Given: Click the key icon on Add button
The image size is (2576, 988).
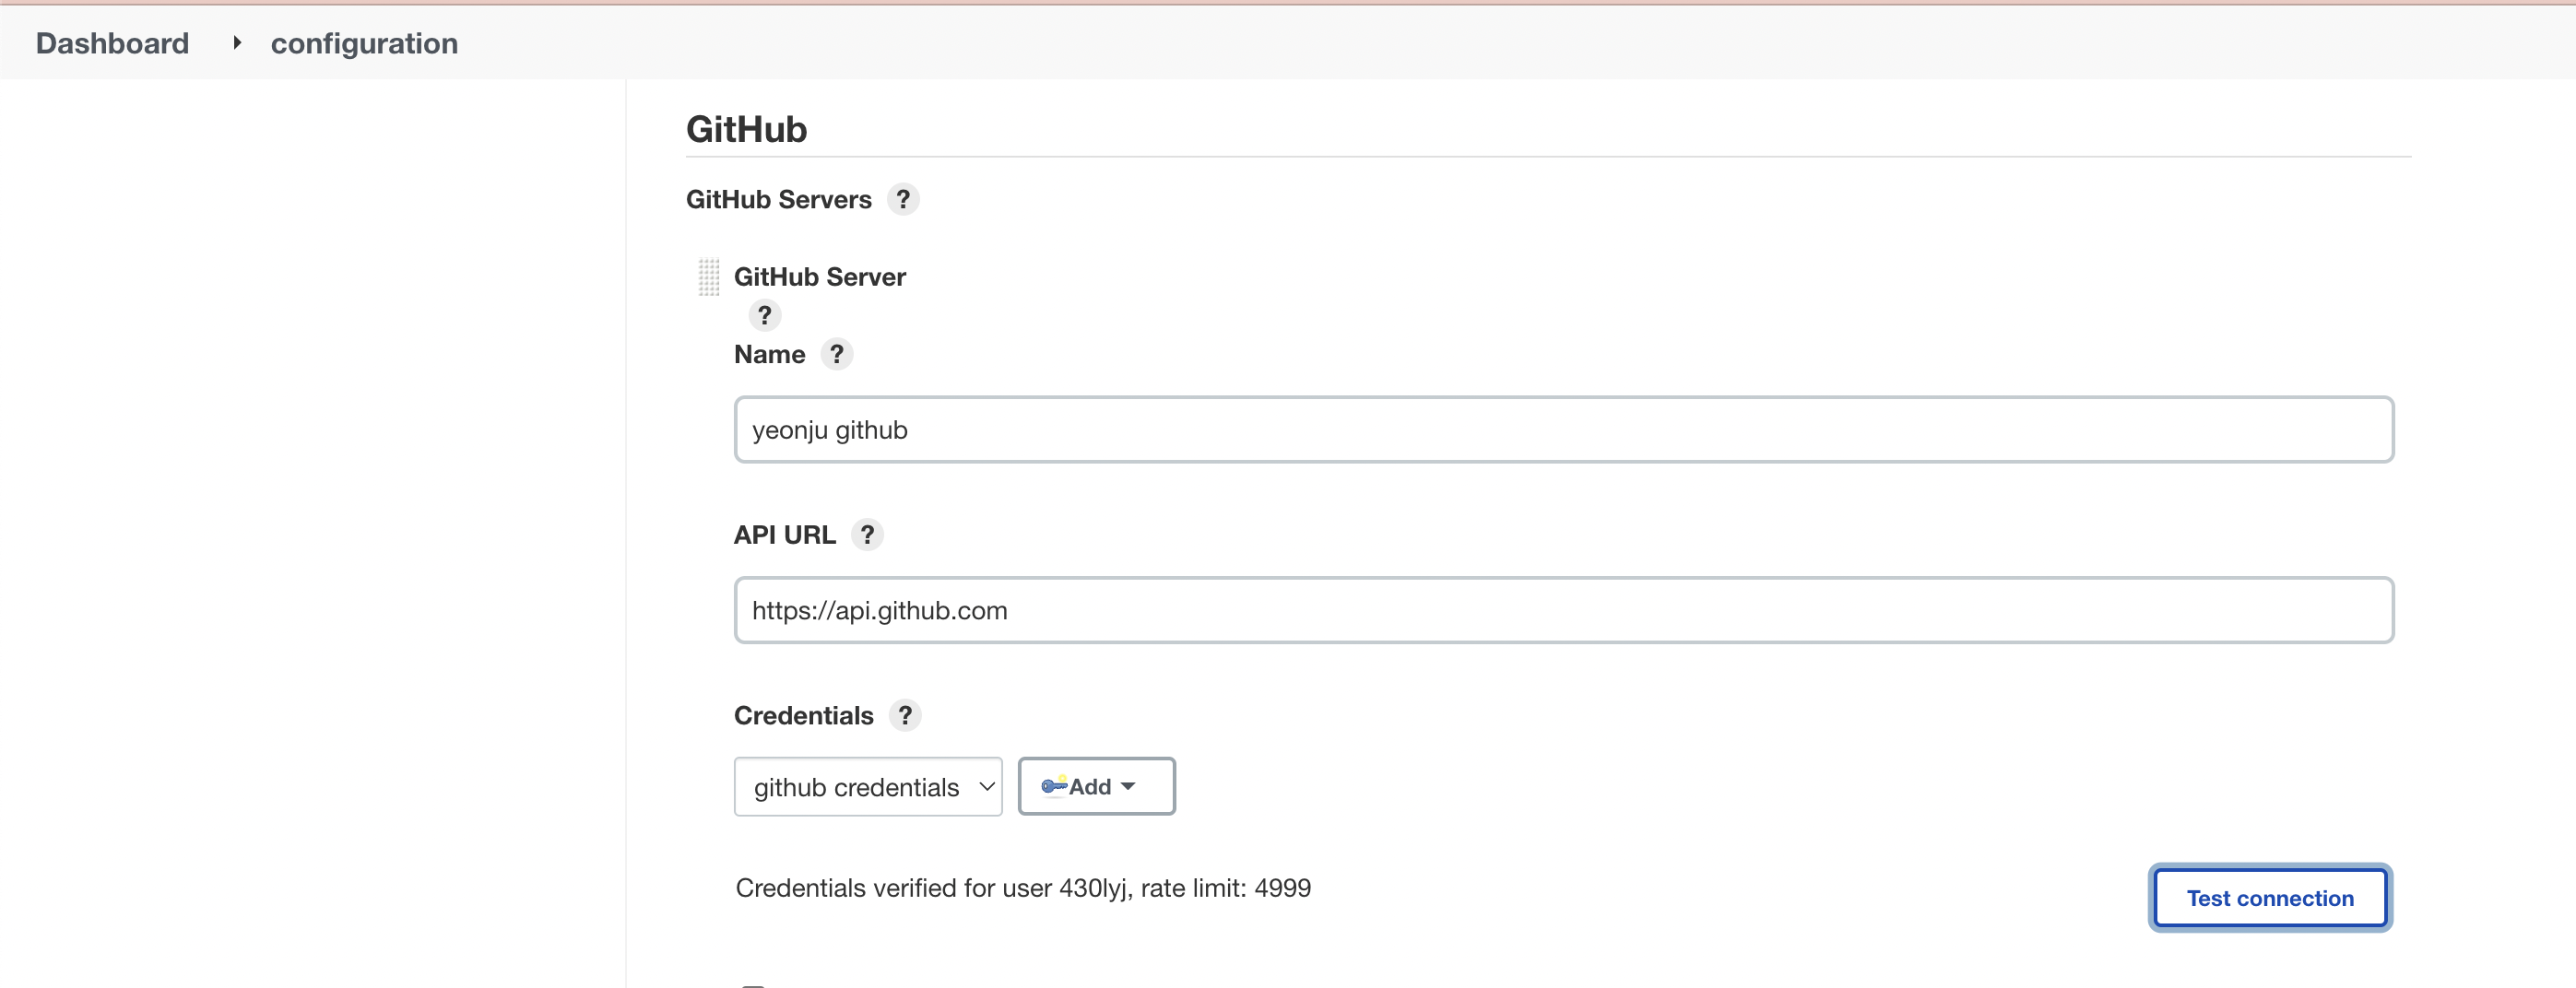Looking at the screenshot, I should [1054, 786].
